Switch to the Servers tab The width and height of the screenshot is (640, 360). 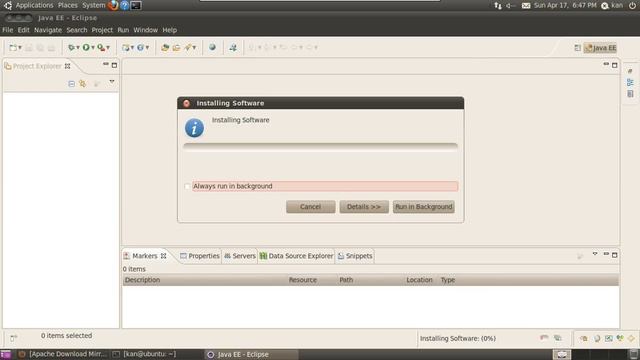point(240,256)
